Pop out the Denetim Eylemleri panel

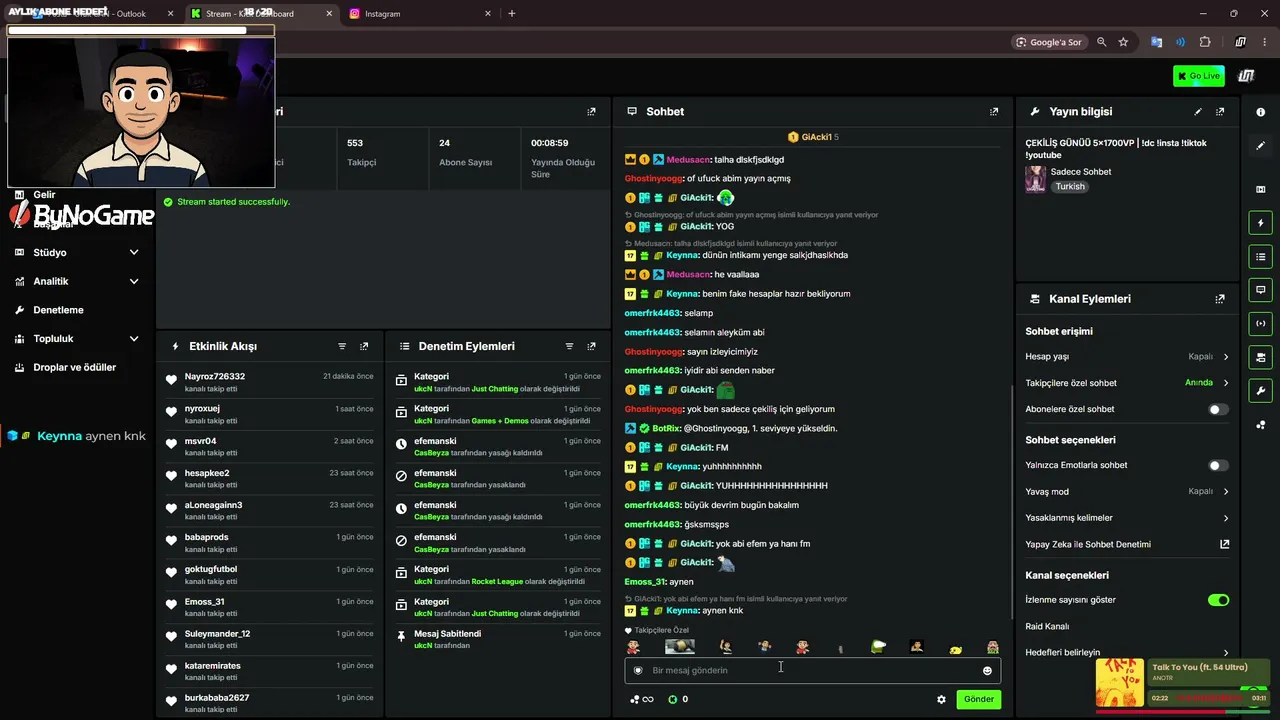point(591,346)
